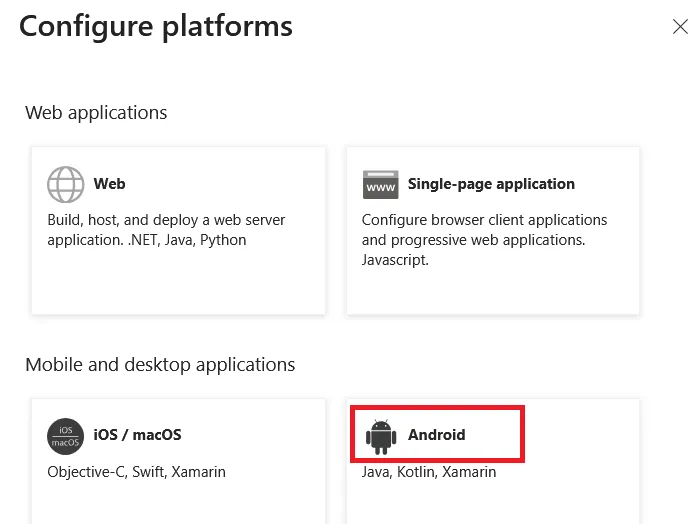Click the 'Build, host, and deploy' description
Image resolution: width=696 pixels, height=524 pixels.
click(x=166, y=230)
